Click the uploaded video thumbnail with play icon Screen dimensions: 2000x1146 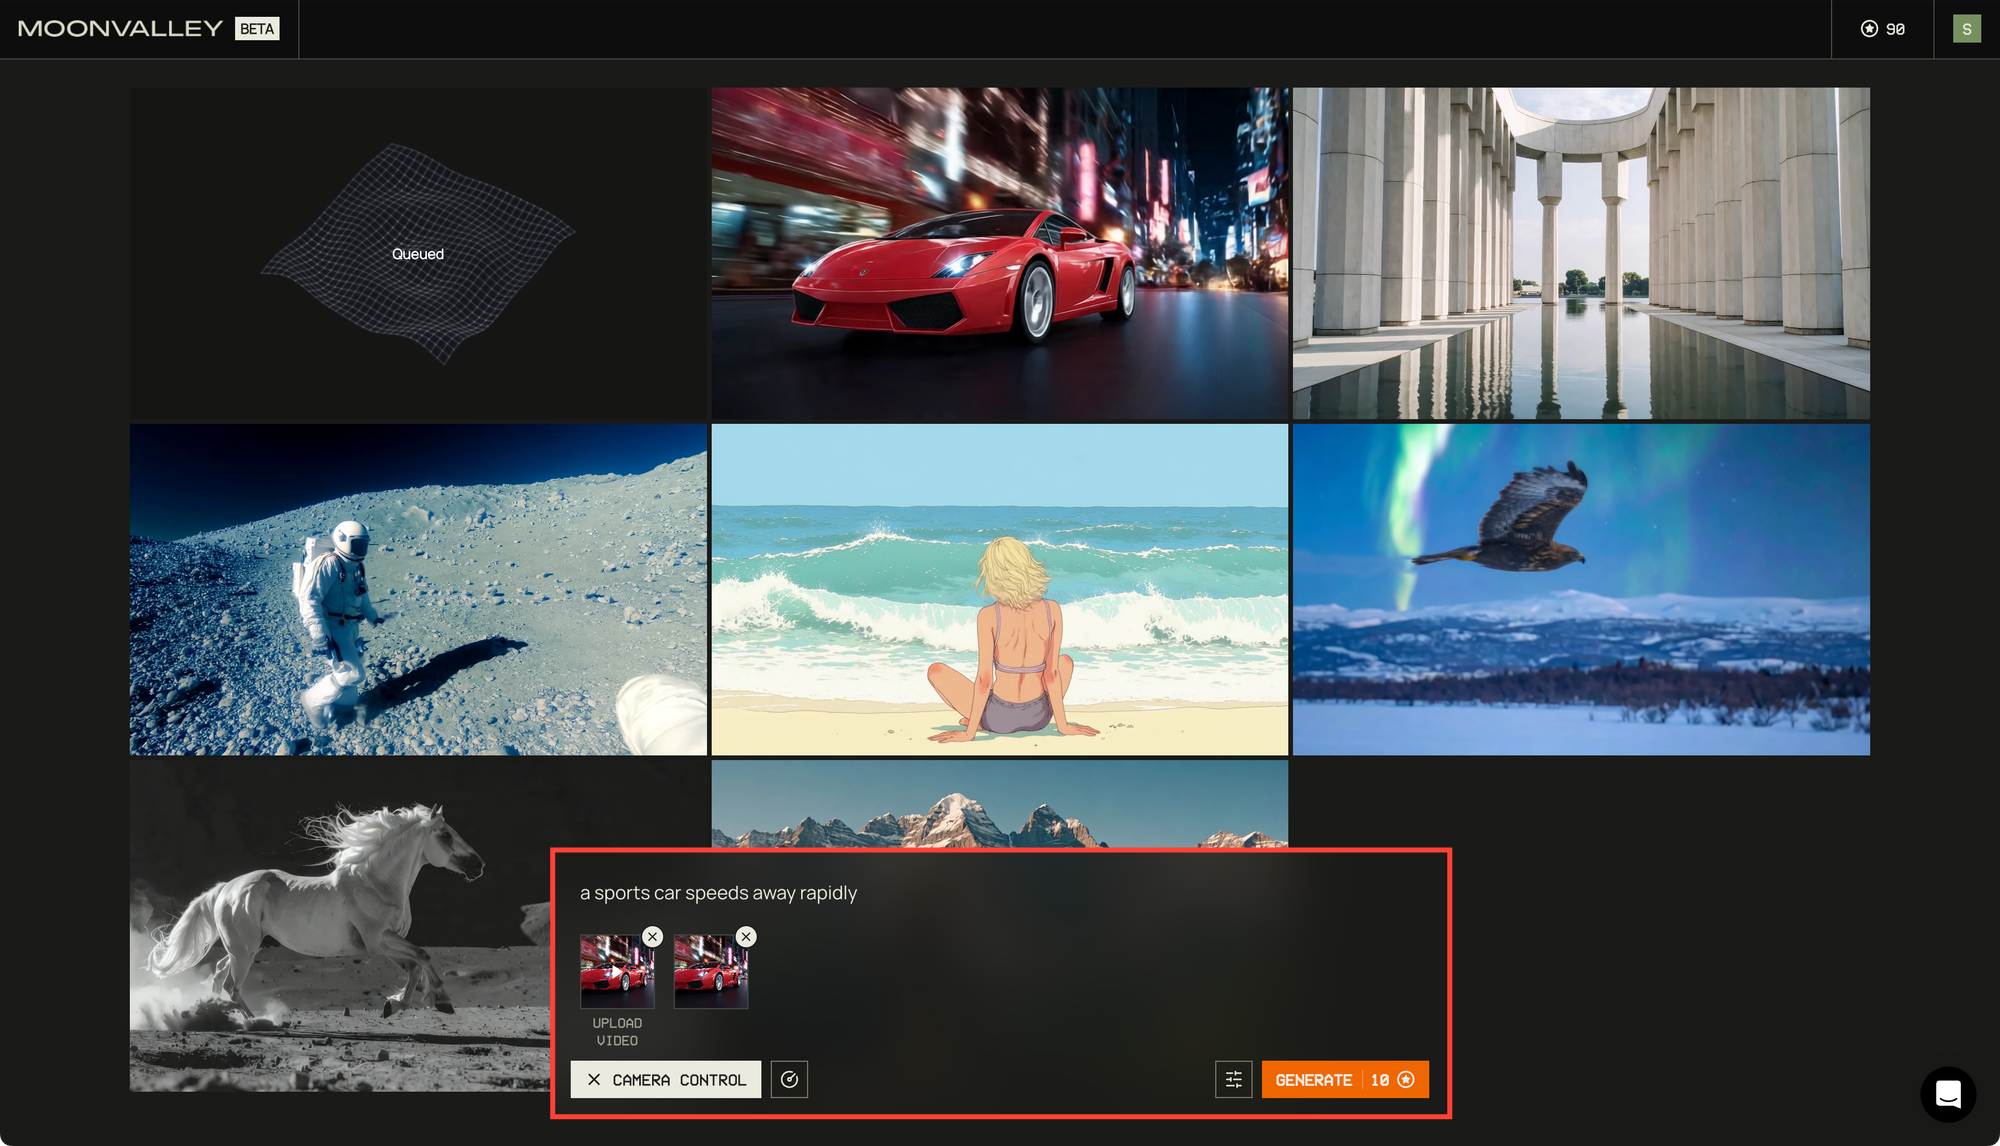[x=617, y=971]
